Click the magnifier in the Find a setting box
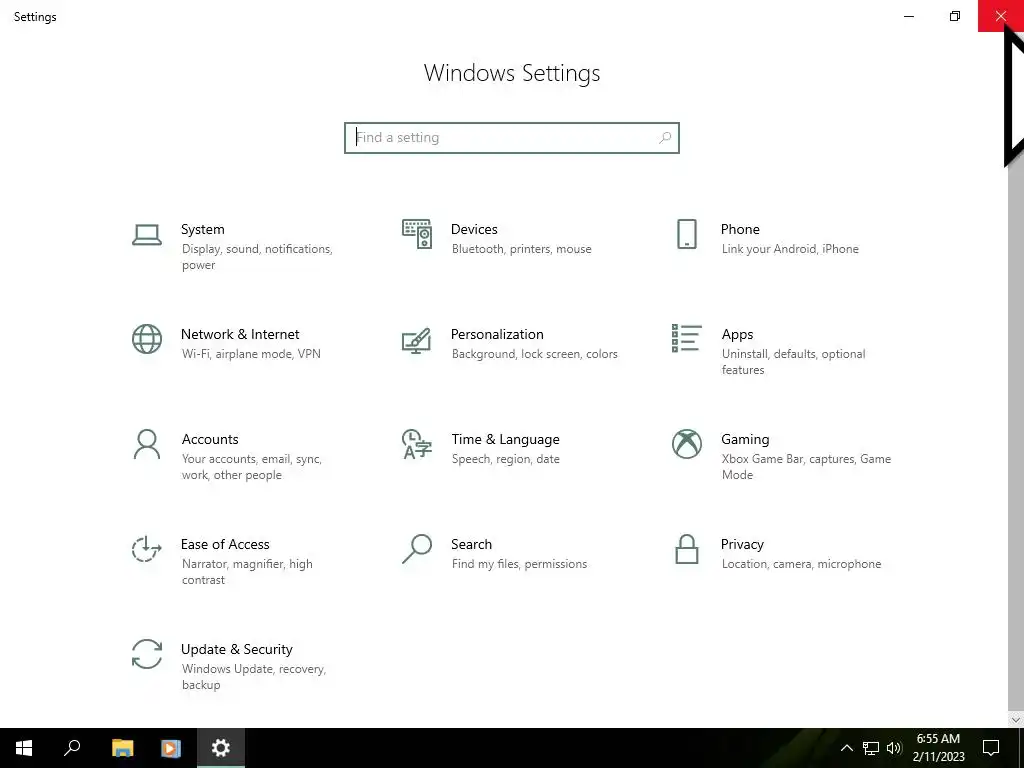 665,138
